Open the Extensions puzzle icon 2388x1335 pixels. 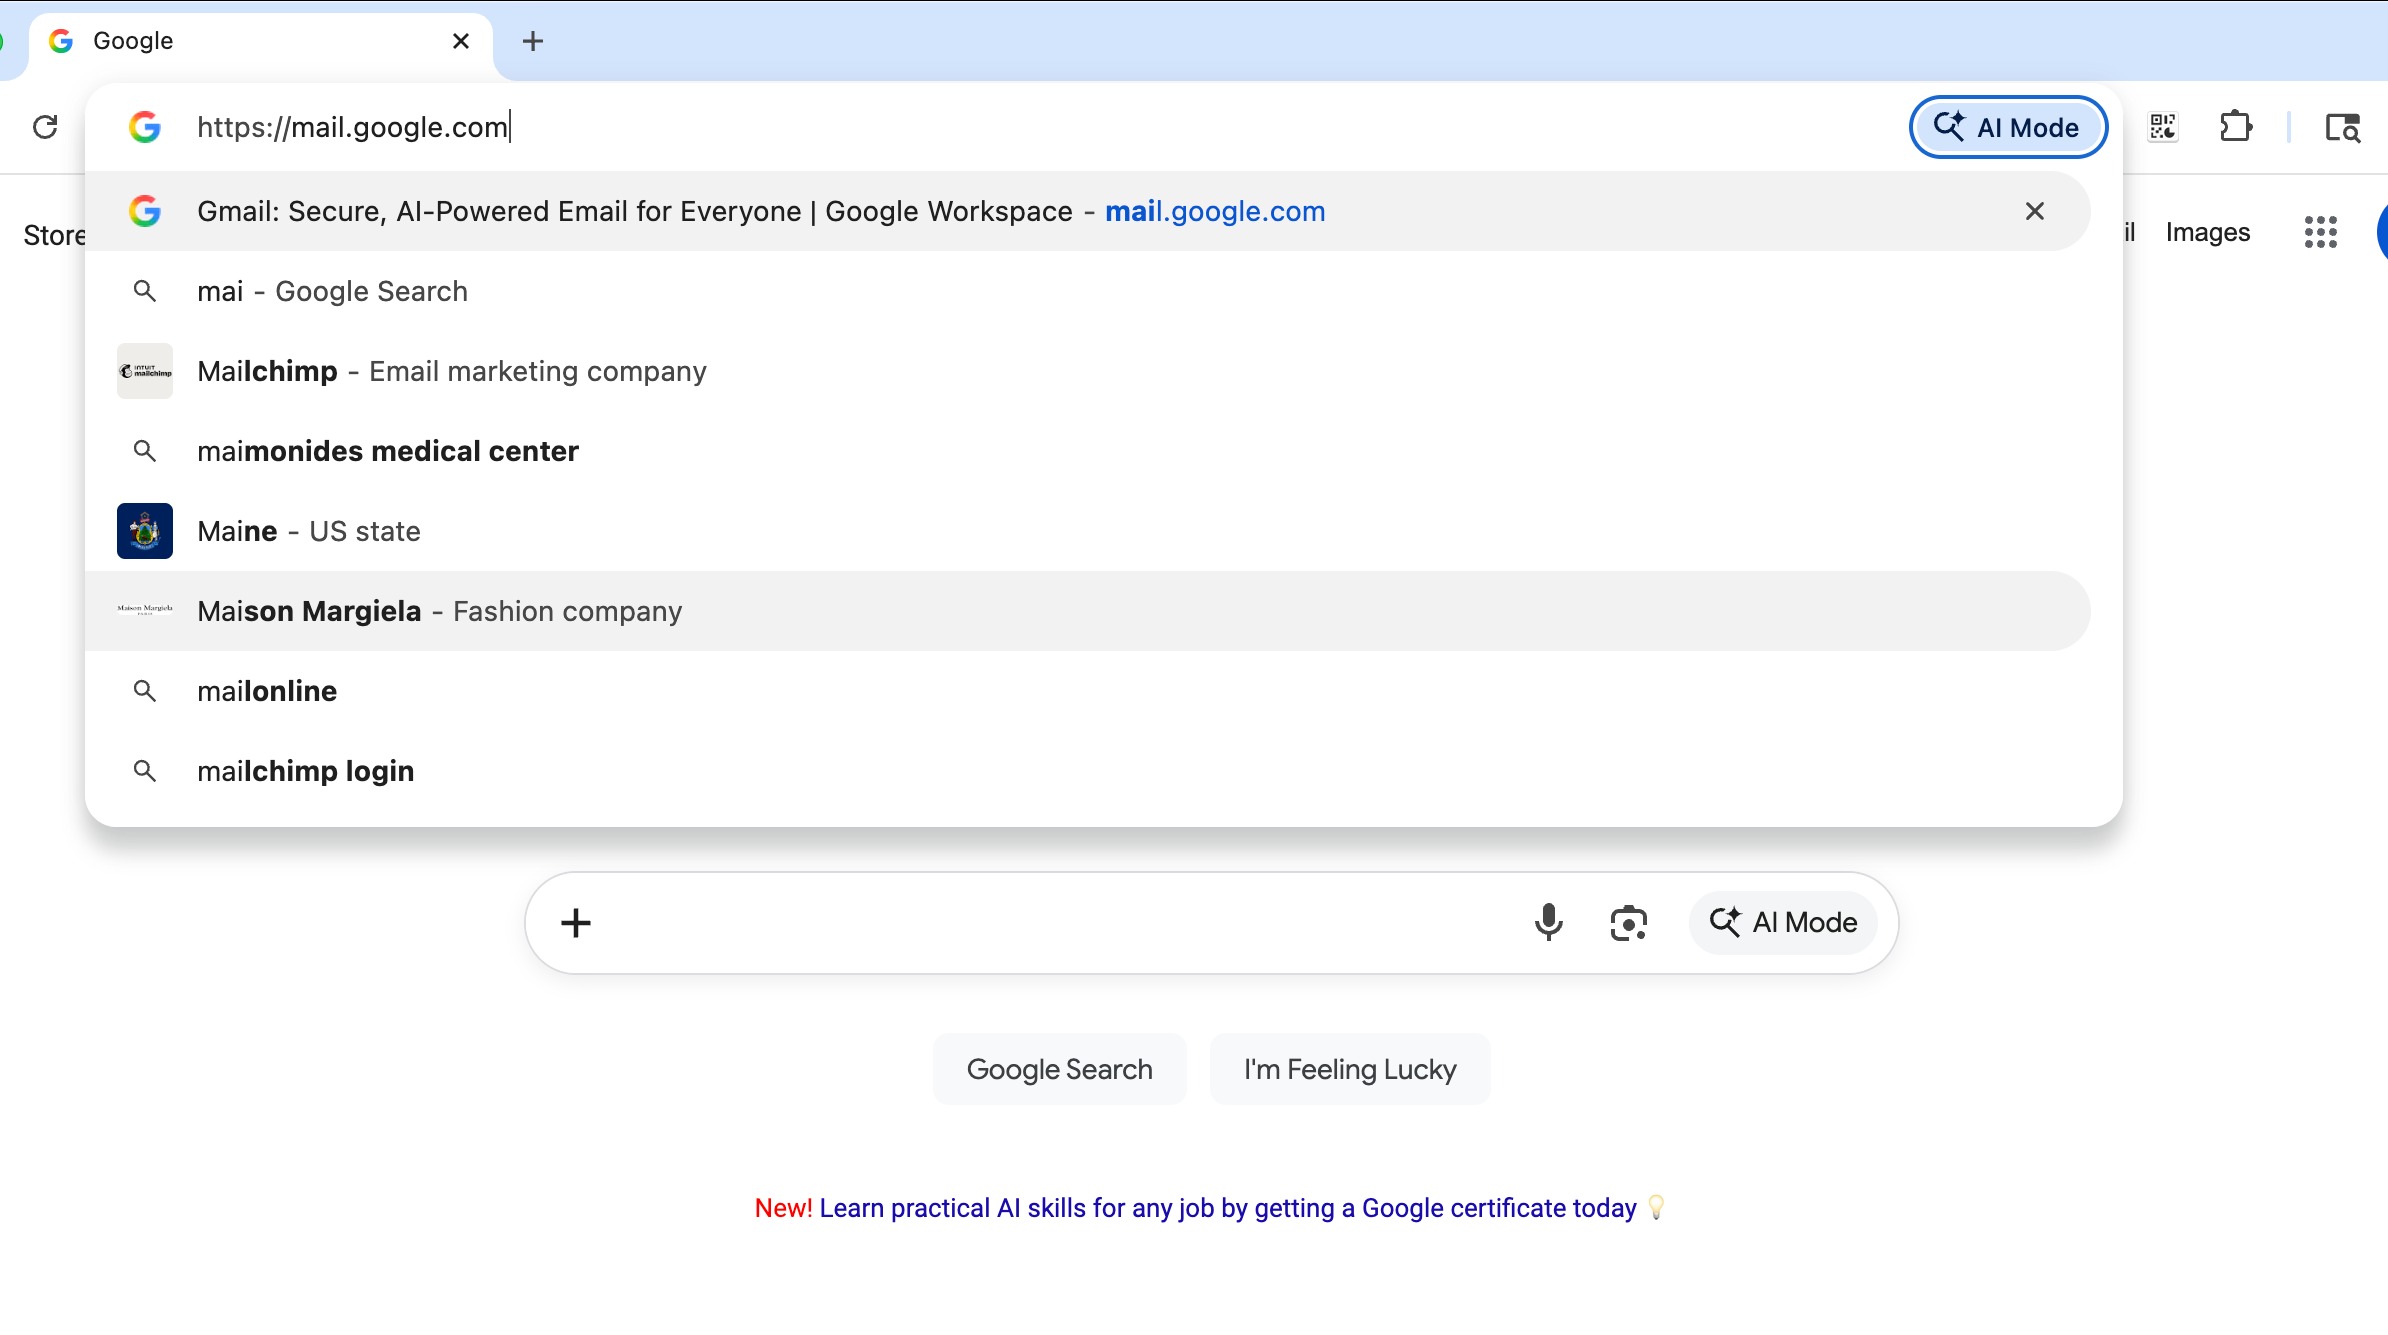(2236, 127)
